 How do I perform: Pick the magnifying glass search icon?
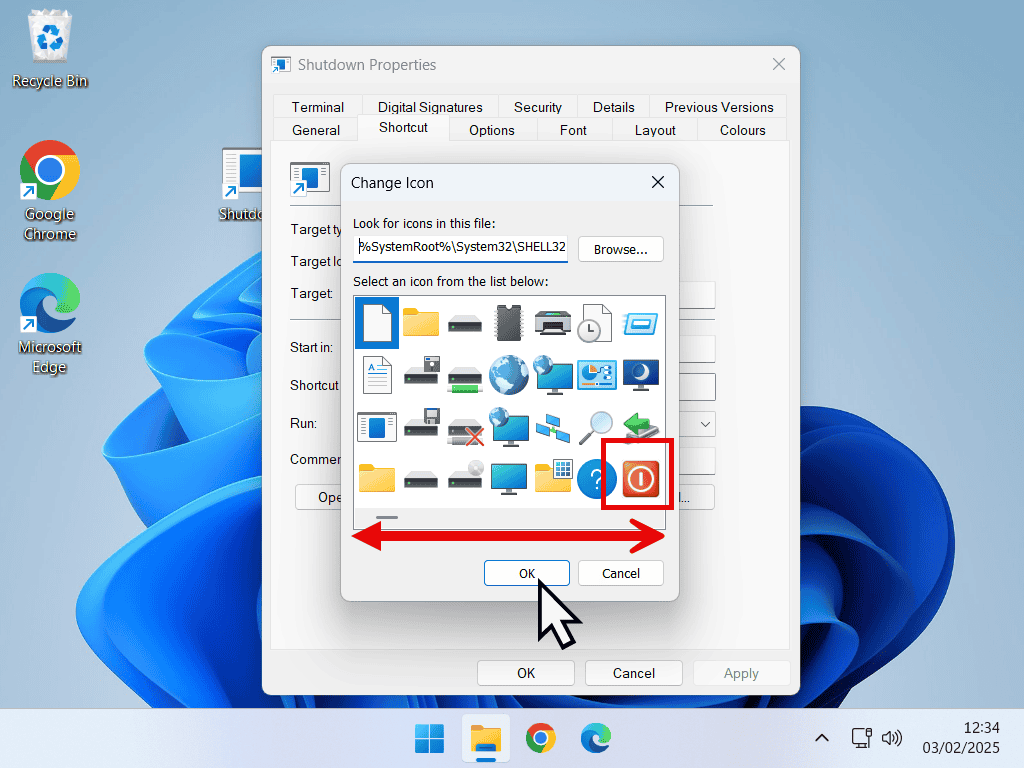(x=596, y=427)
